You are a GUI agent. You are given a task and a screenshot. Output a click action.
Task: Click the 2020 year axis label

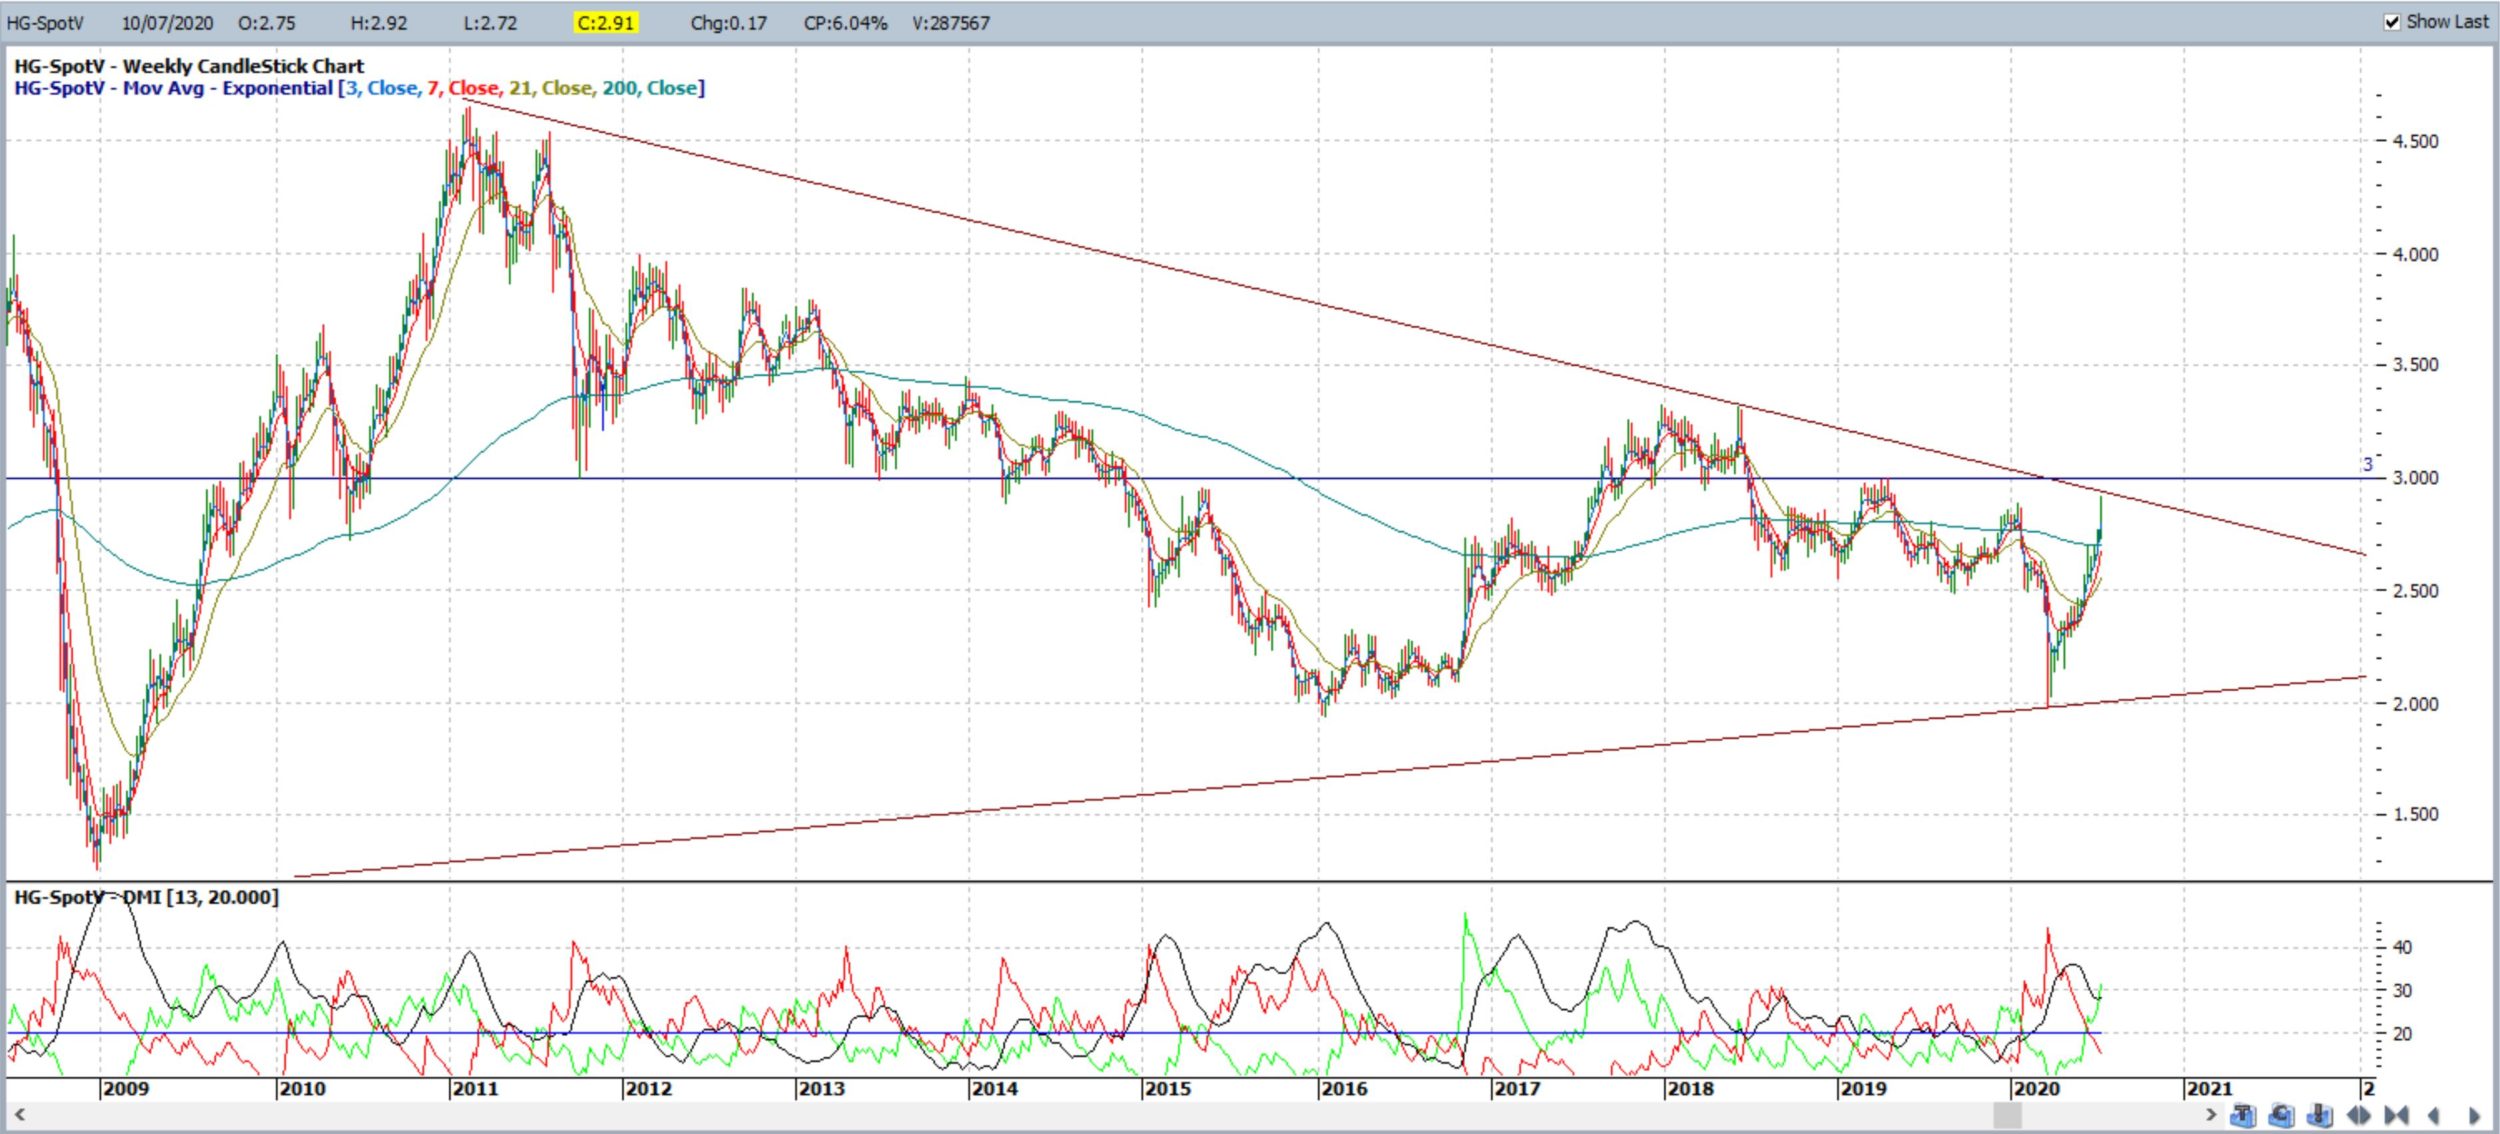[2036, 1088]
